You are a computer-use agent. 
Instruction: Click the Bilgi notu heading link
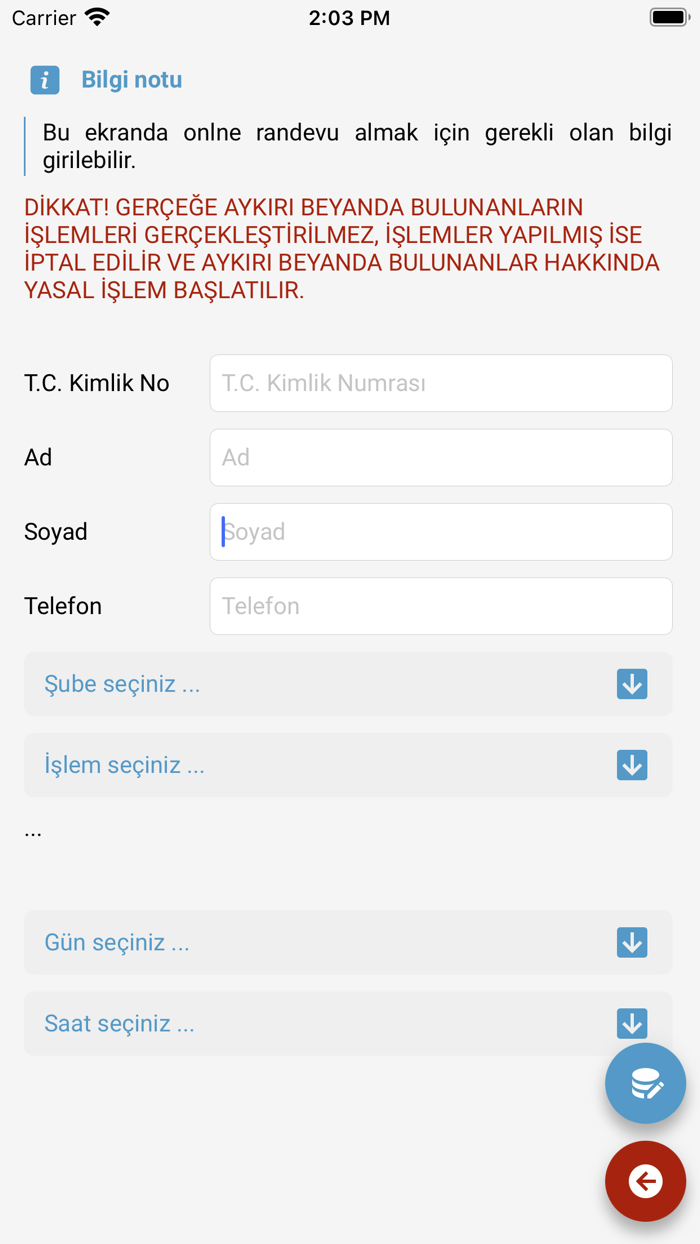click(131, 80)
